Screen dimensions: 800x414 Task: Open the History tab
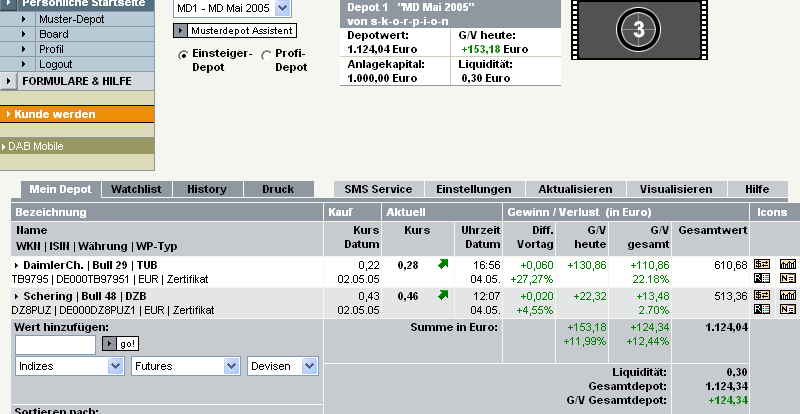point(207,189)
